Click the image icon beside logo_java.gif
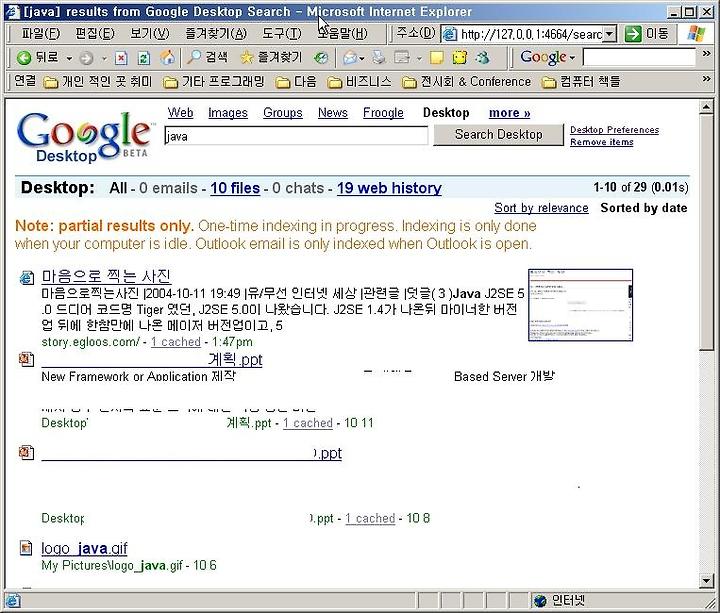The width and height of the screenshot is (720, 613). [x=26, y=548]
